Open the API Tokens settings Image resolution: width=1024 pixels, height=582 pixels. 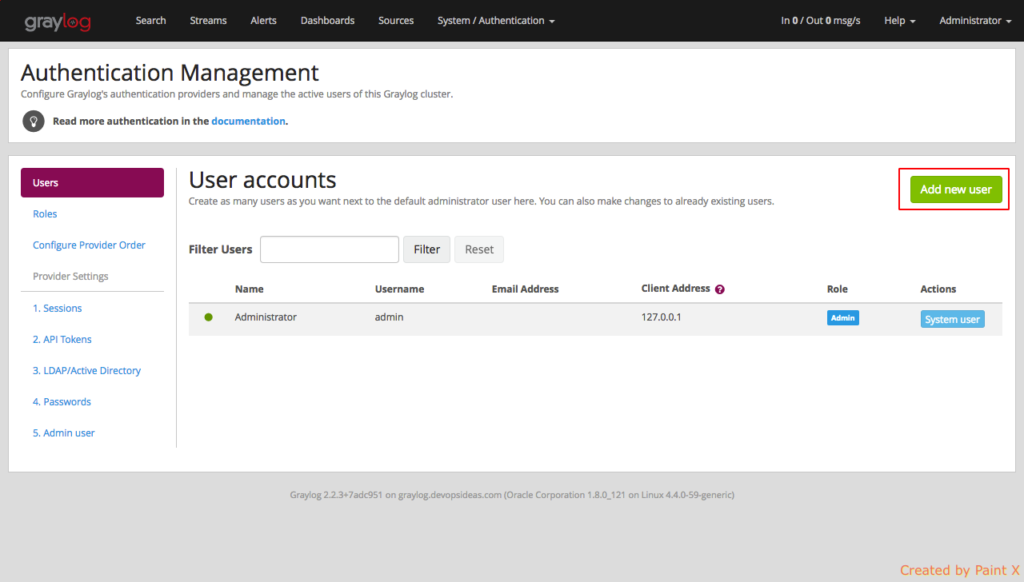click(x=63, y=339)
